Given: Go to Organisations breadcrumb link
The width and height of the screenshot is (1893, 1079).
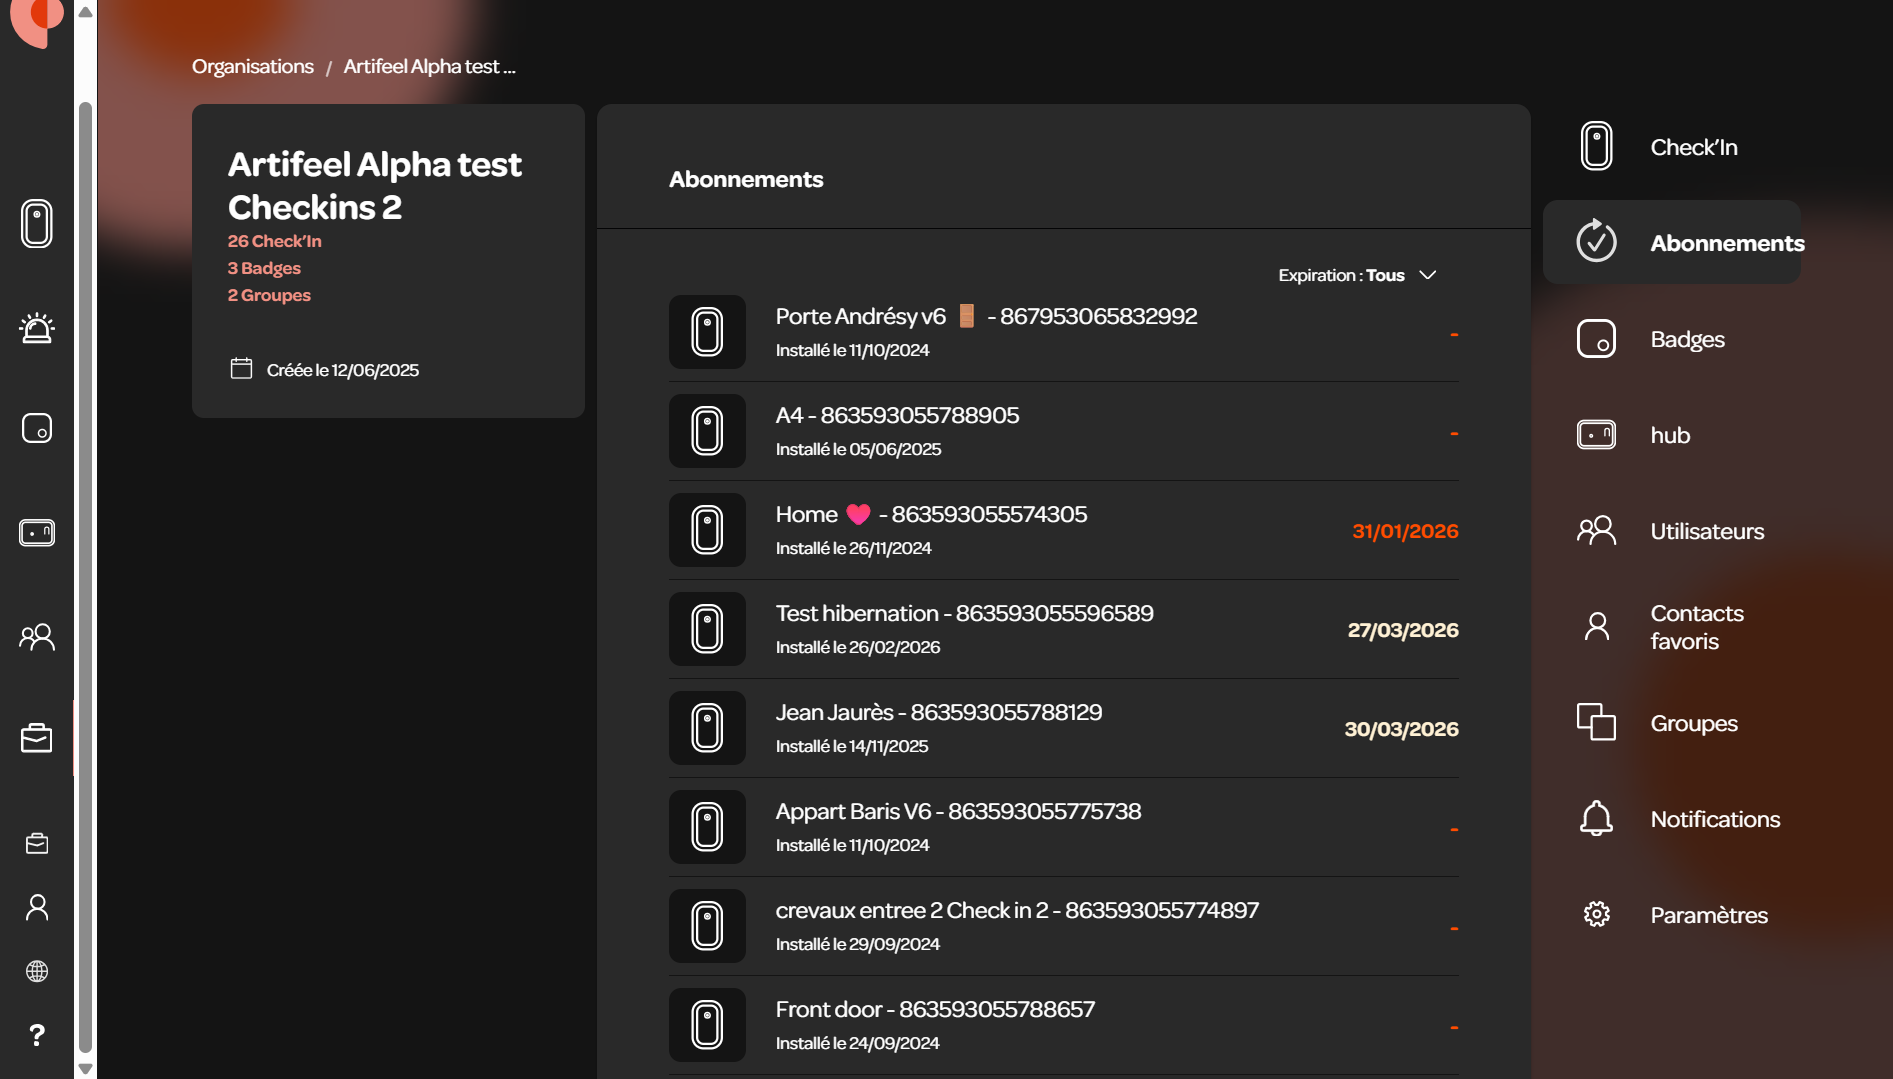Looking at the screenshot, I should [x=253, y=66].
